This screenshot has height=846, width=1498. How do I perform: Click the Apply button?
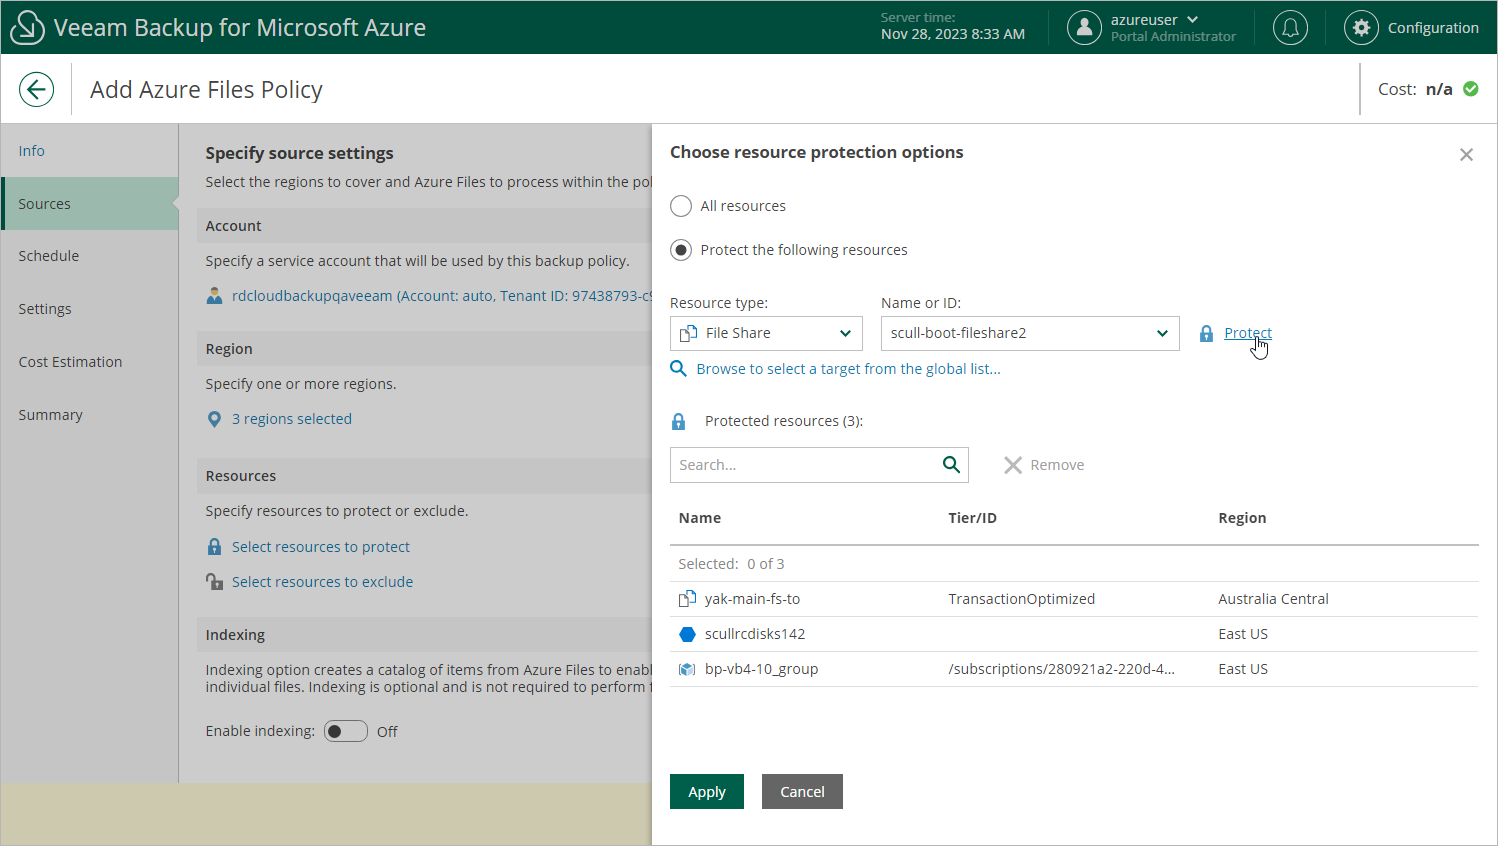click(707, 792)
